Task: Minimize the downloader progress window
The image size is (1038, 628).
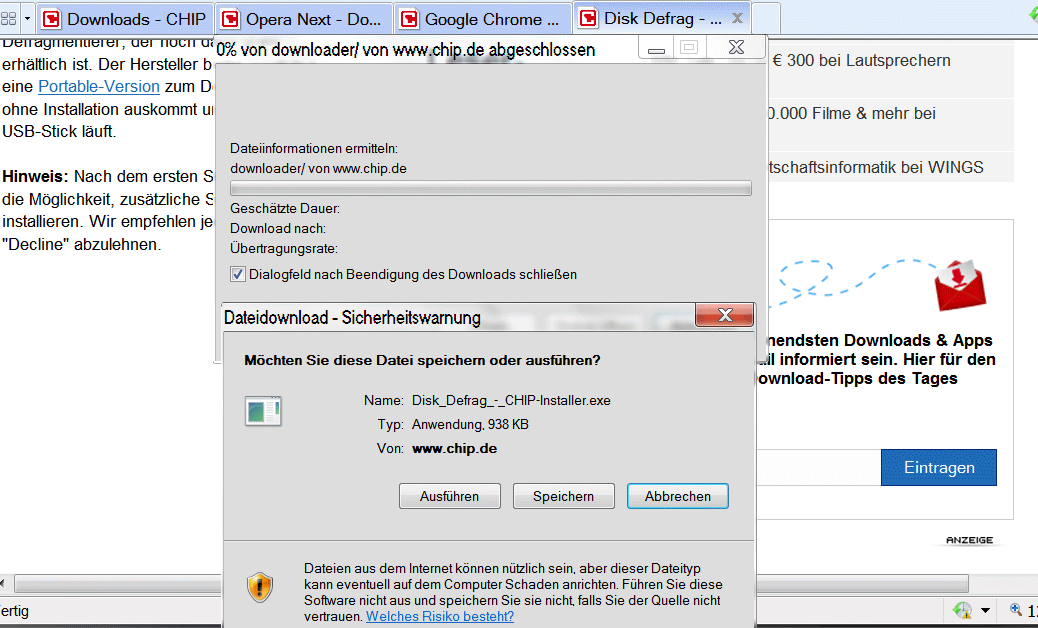Action: point(656,48)
